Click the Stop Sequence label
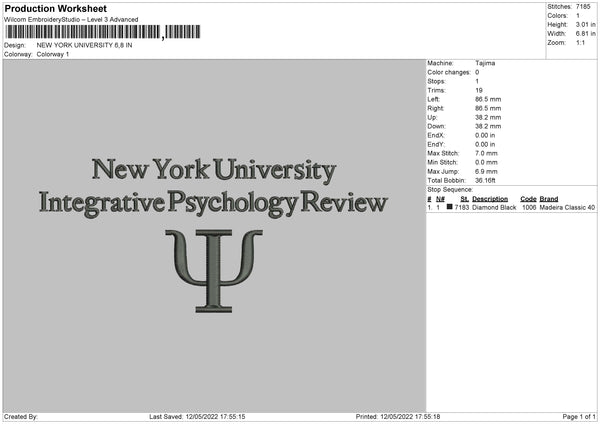This screenshot has width=600, height=424. pyautogui.click(x=450, y=190)
